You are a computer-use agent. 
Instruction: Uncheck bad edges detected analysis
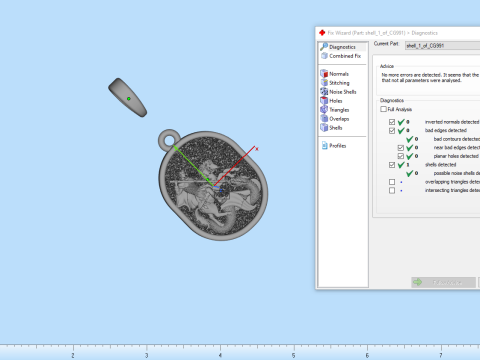pyautogui.click(x=392, y=131)
